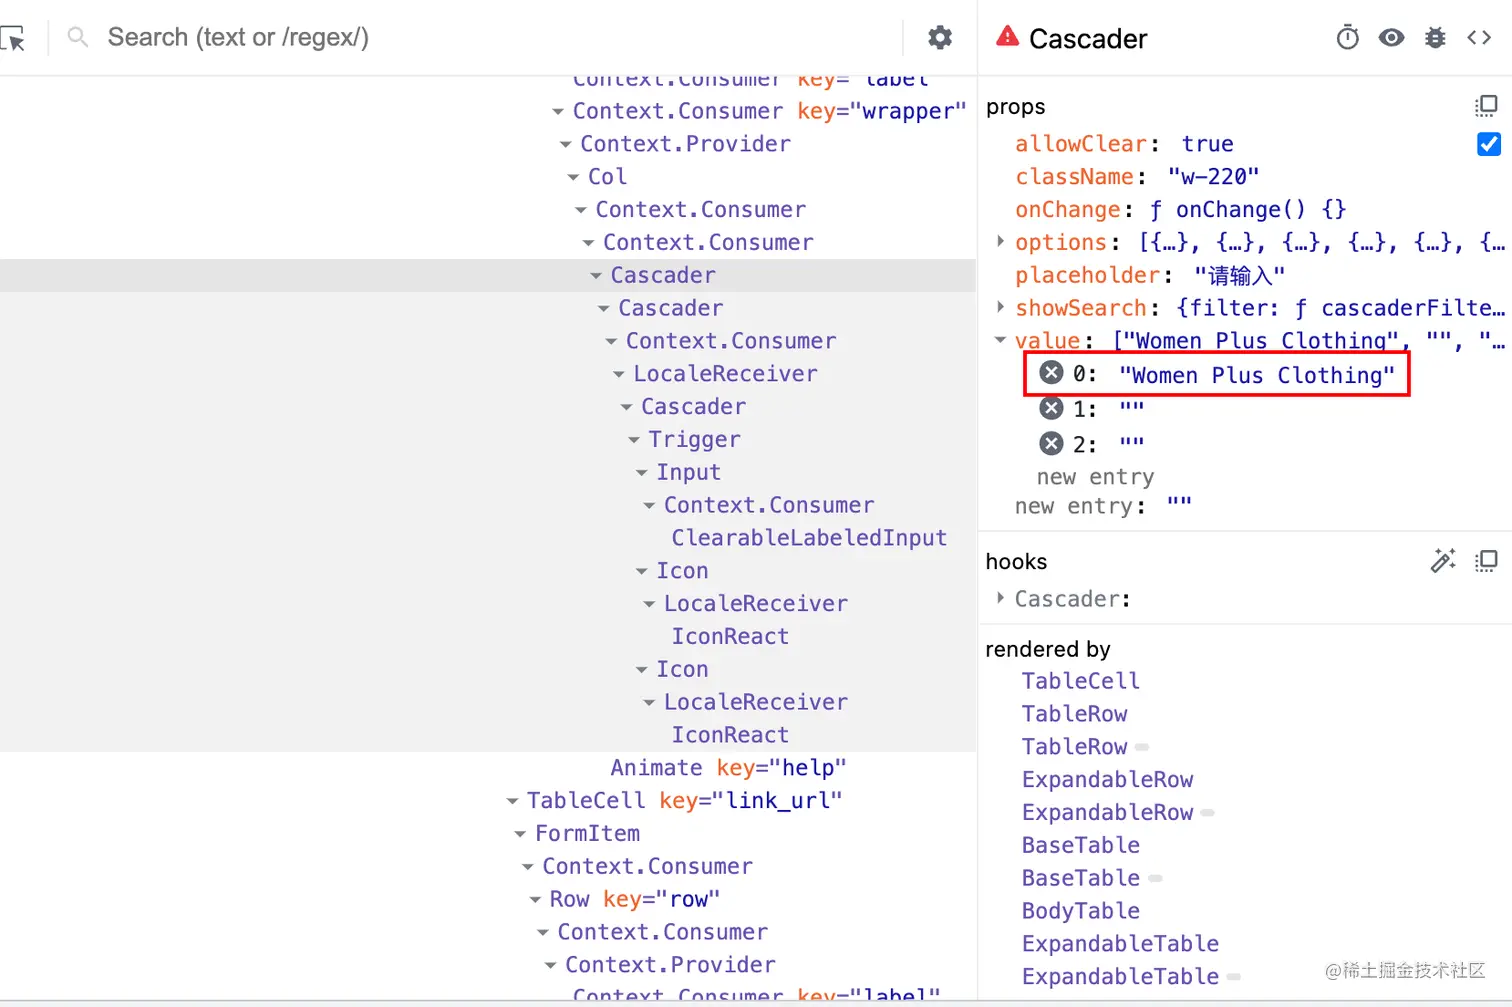Edit the new entry value field
The image size is (1512, 1007).
1179,506
